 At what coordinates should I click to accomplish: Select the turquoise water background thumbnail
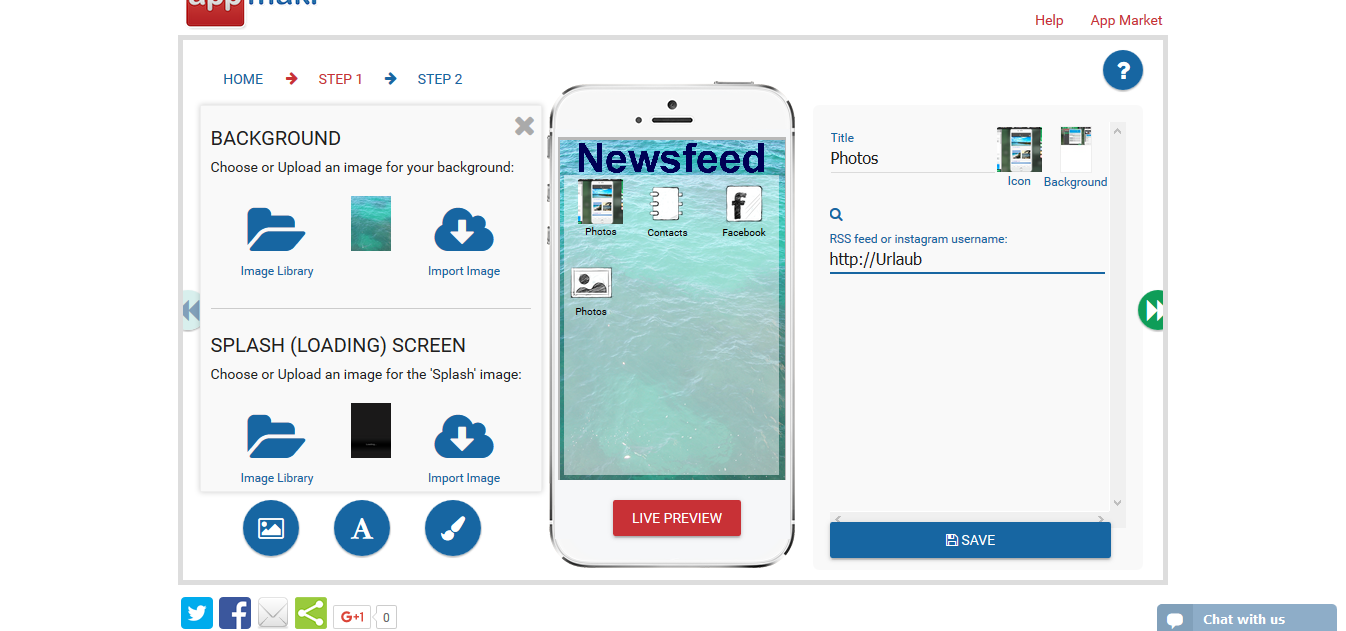[371, 223]
